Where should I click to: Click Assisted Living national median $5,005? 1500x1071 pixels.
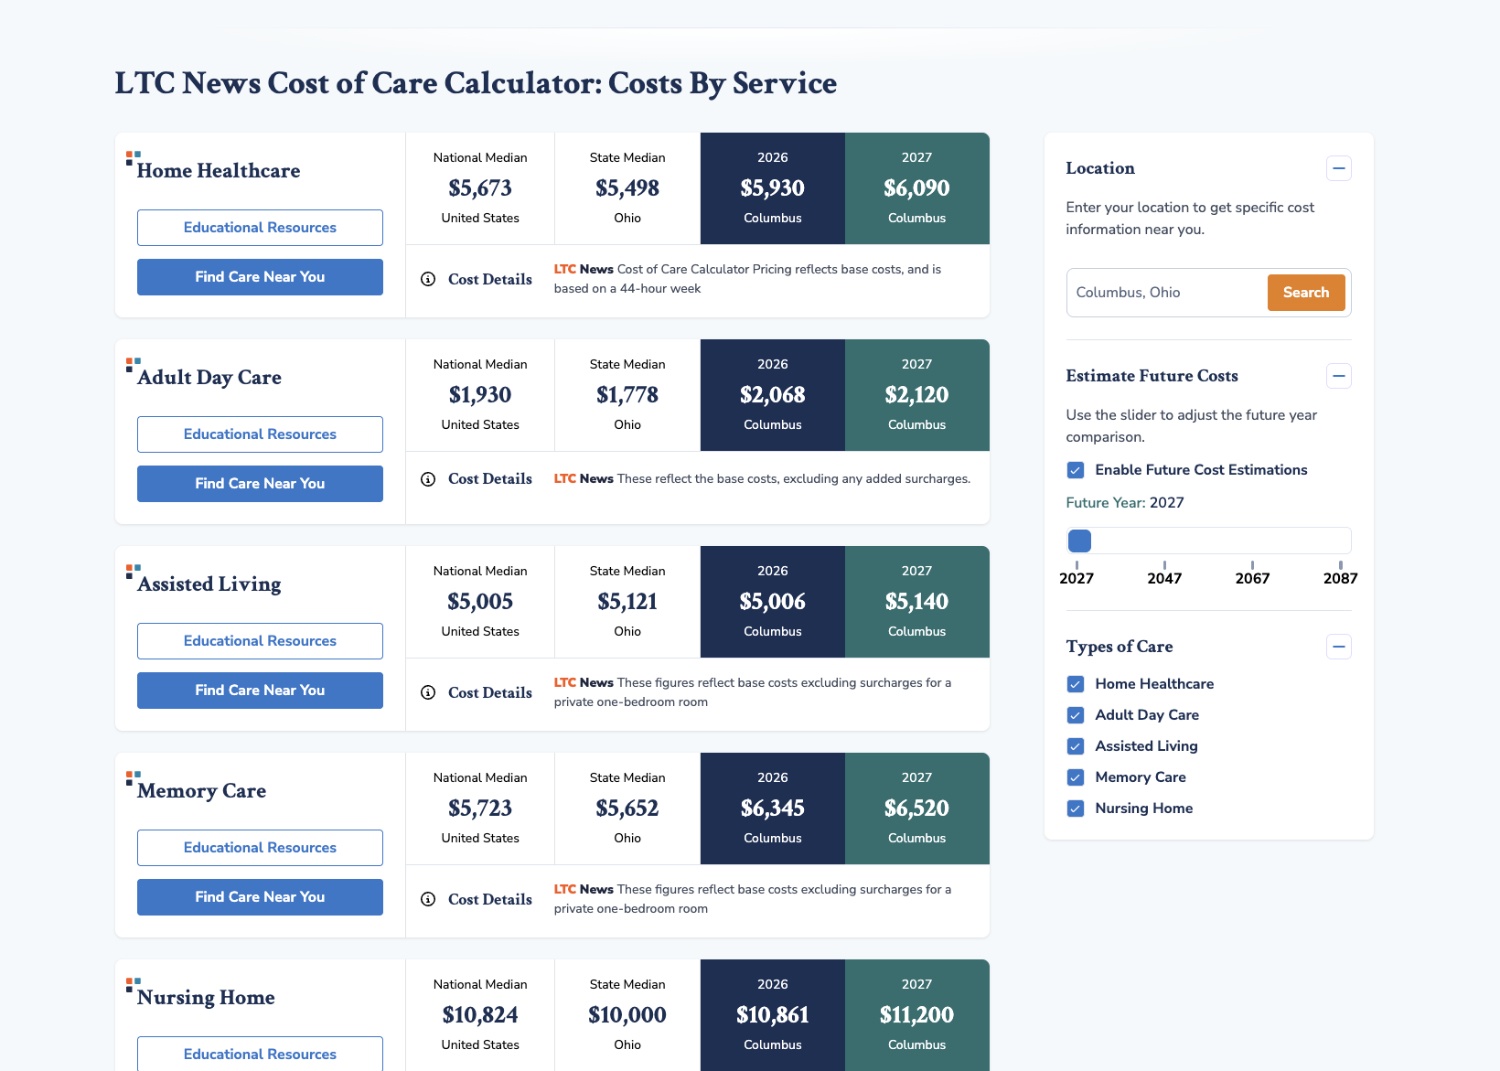tap(480, 602)
